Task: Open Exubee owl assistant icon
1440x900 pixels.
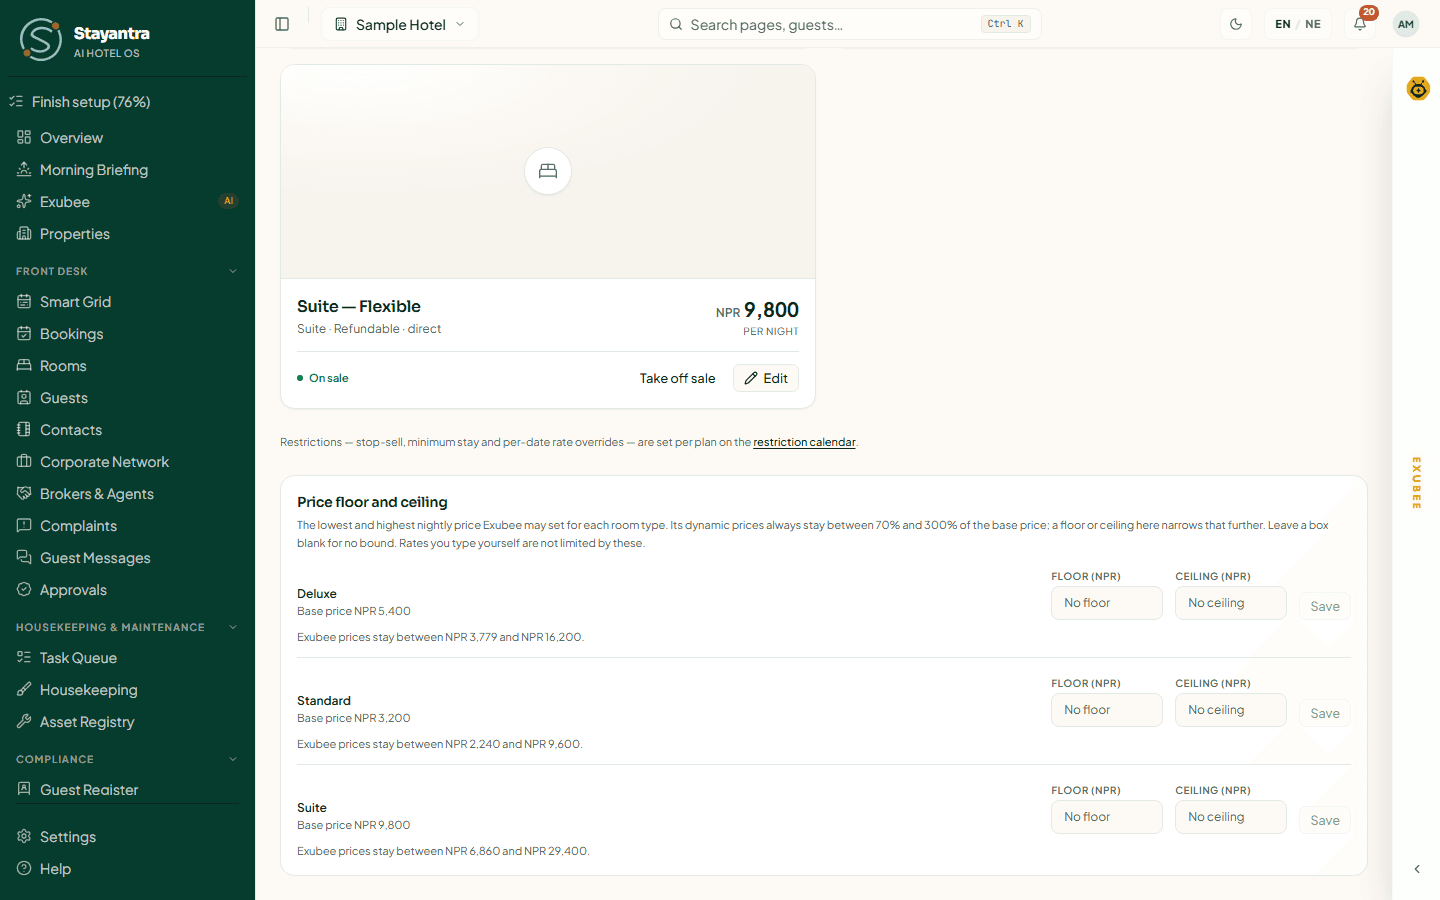Action: point(1418,89)
